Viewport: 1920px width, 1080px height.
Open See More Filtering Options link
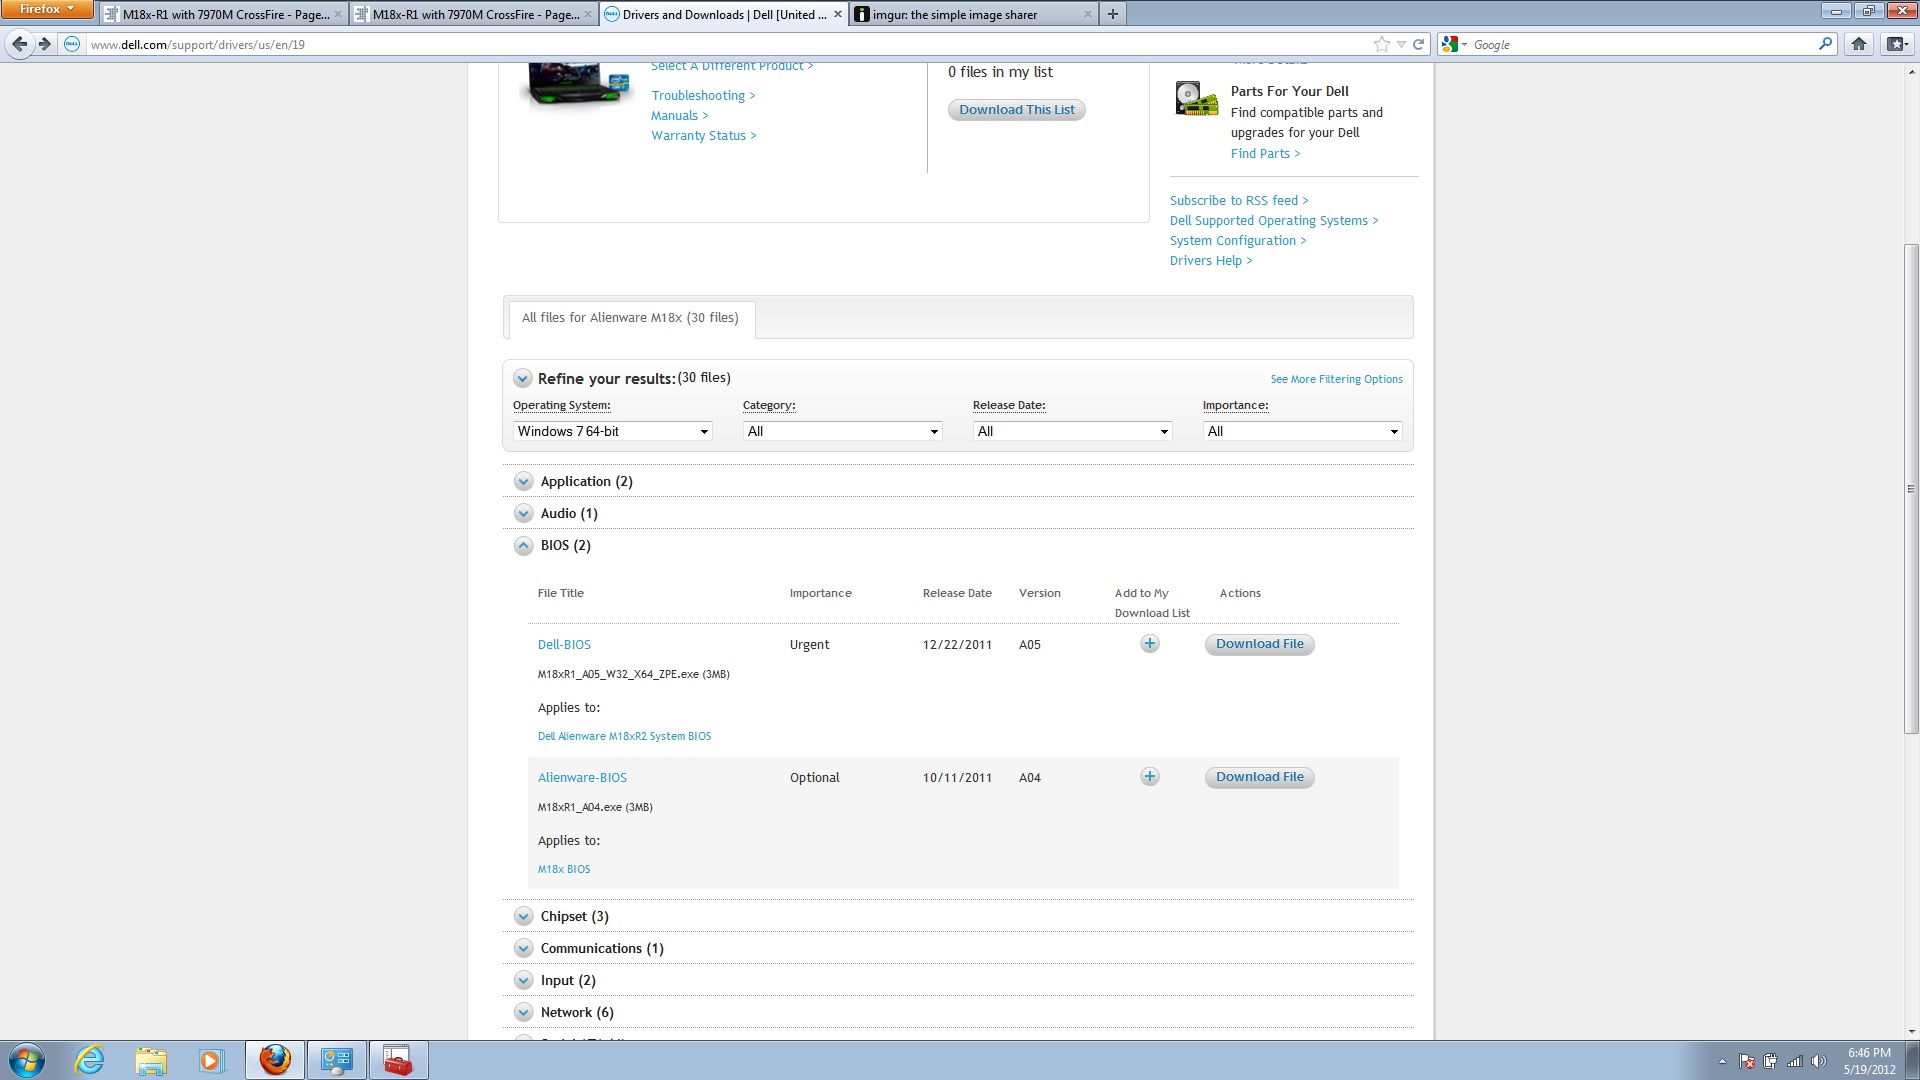pos(1336,380)
